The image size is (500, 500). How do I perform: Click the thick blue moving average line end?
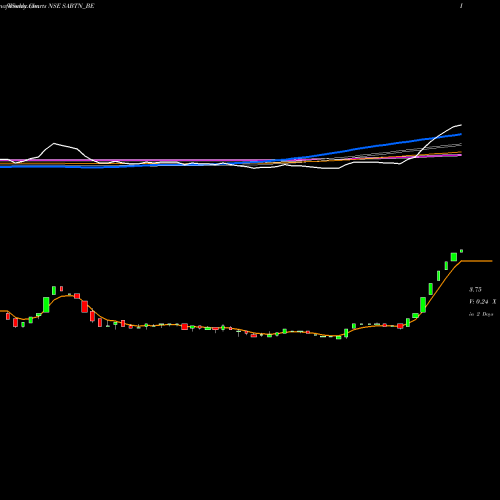tap(460, 134)
